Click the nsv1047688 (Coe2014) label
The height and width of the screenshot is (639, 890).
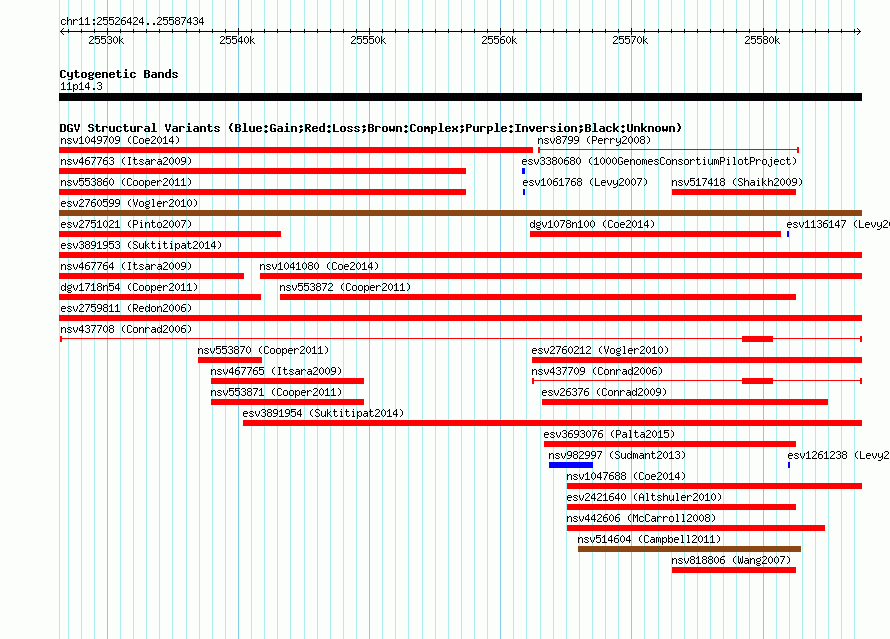[x=626, y=476]
